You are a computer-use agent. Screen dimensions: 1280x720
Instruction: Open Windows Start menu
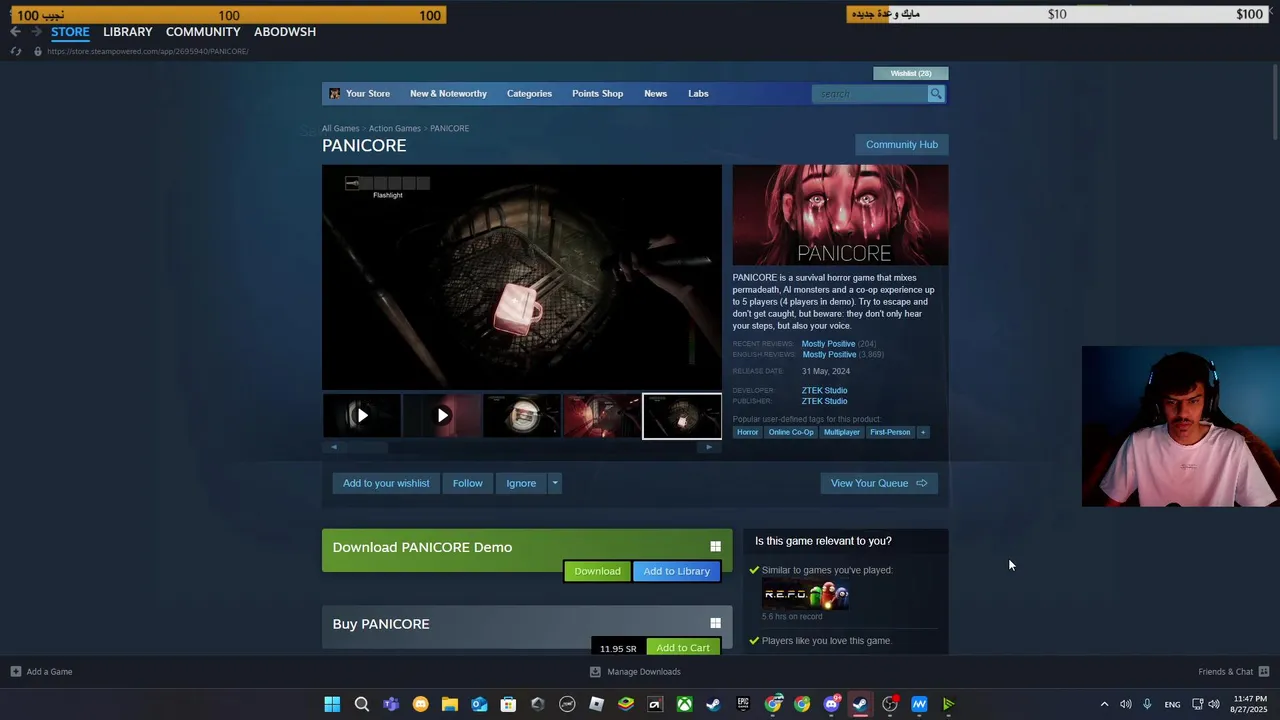[x=332, y=704]
